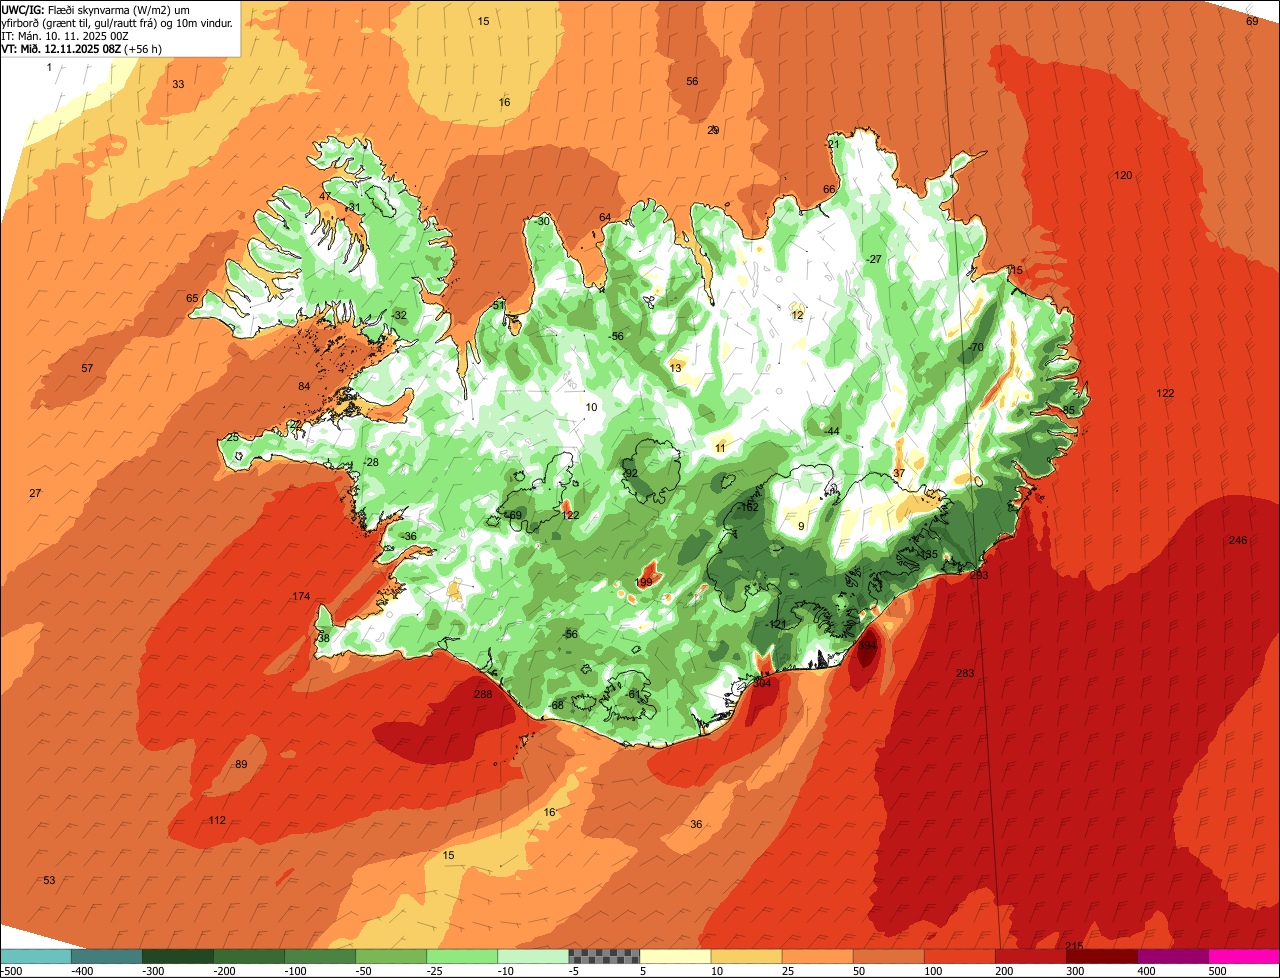Screen dimensions: 1280x978
Task: Click the '-44' value in the highlands
Action: click(x=830, y=431)
